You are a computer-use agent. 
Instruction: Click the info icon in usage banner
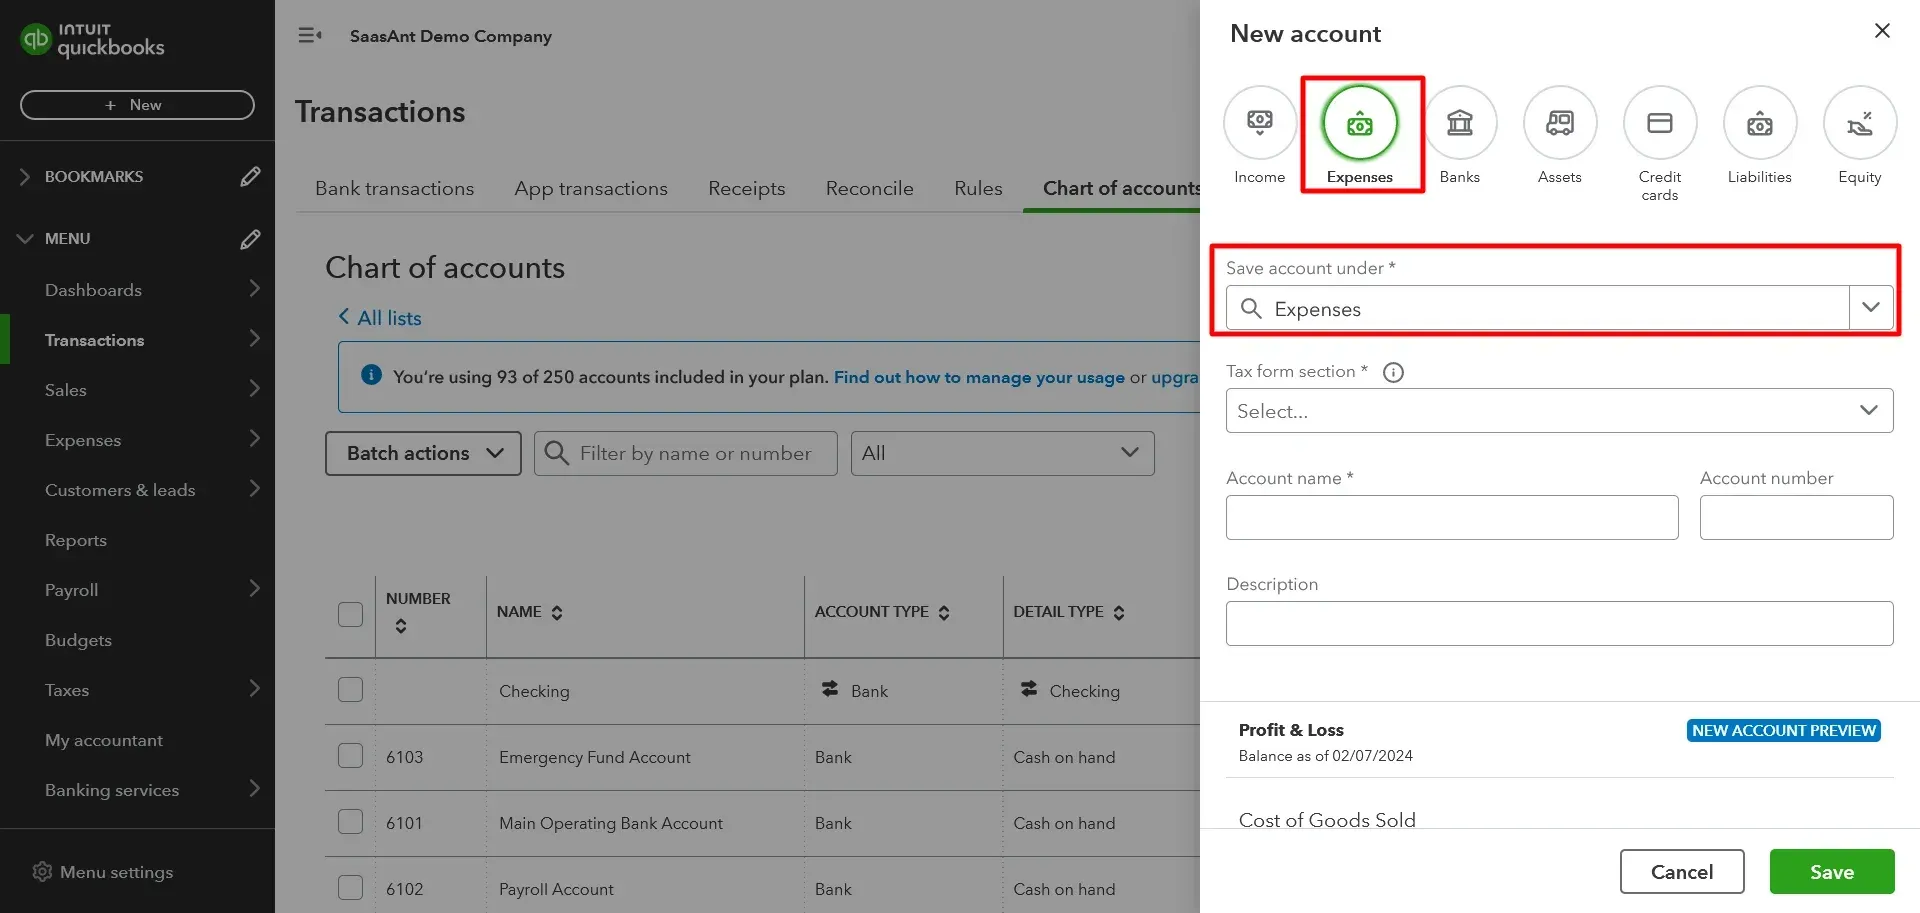click(x=371, y=375)
